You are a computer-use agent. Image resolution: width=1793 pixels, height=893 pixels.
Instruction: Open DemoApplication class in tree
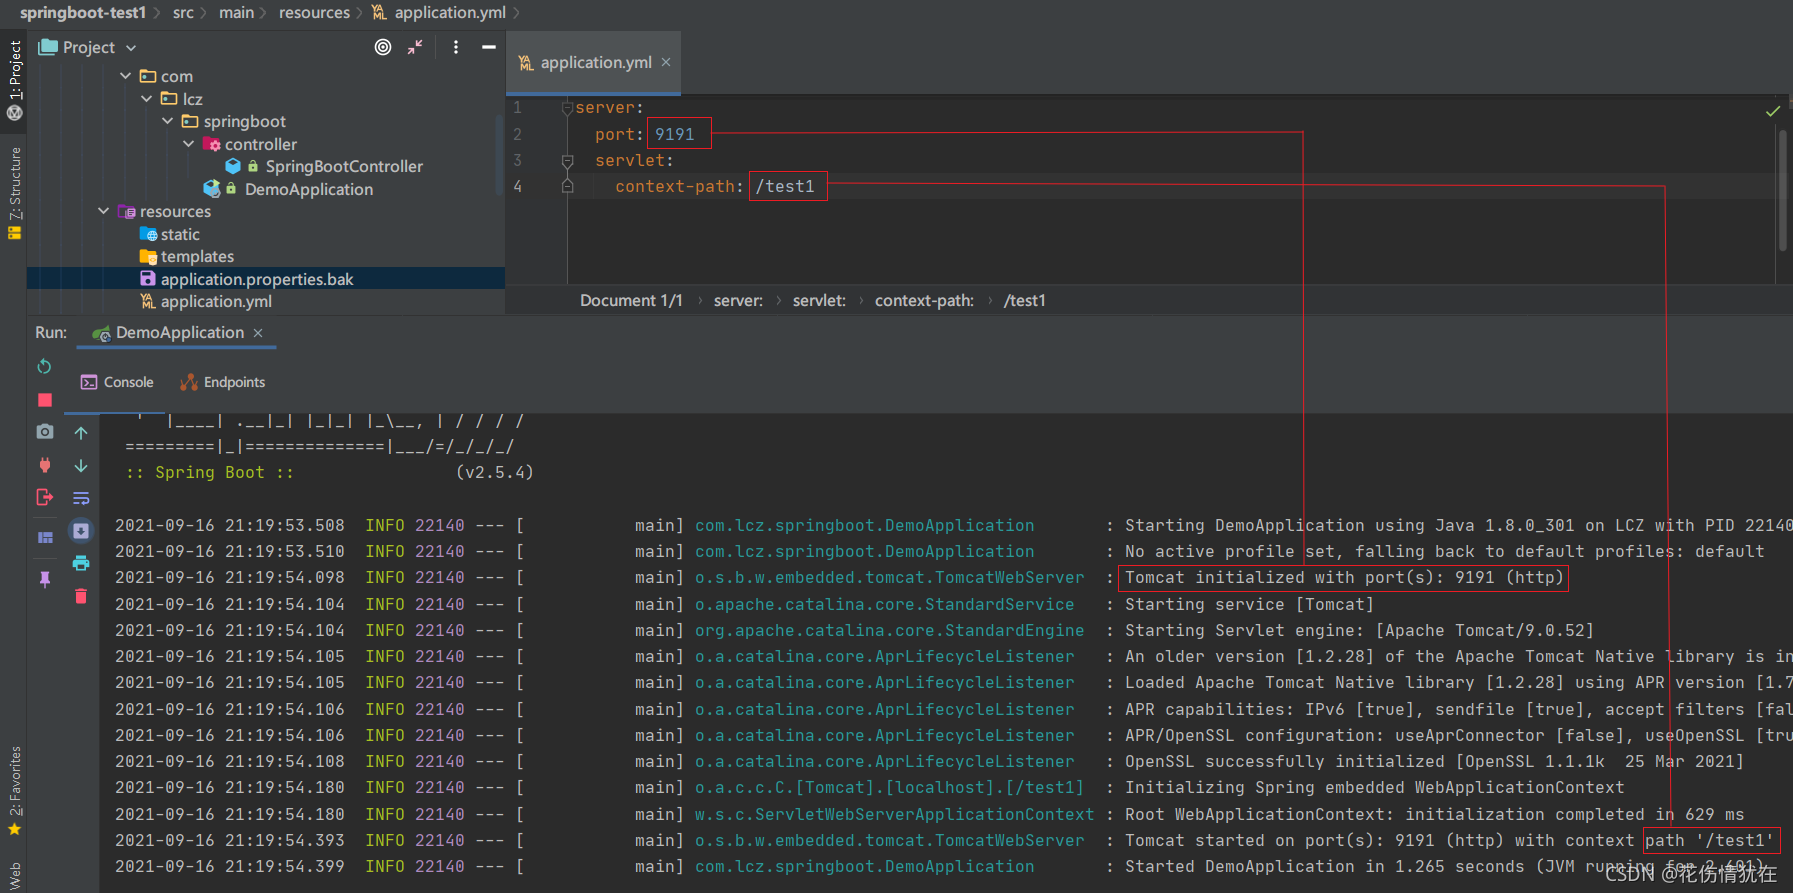[x=308, y=189]
